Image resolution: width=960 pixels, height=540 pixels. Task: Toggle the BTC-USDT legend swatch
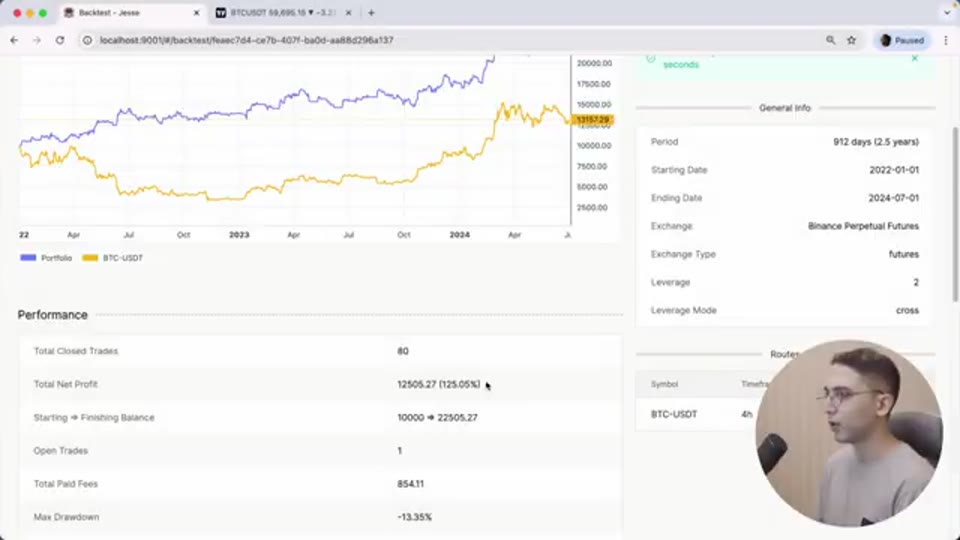(90, 258)
